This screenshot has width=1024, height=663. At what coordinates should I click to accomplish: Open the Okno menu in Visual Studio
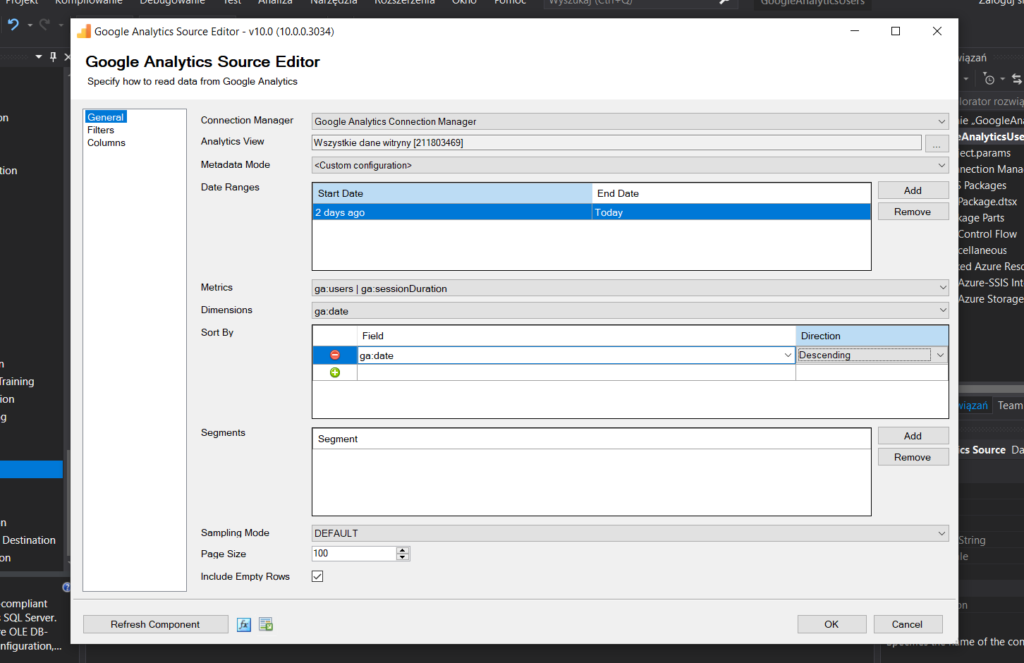(464, 3)
